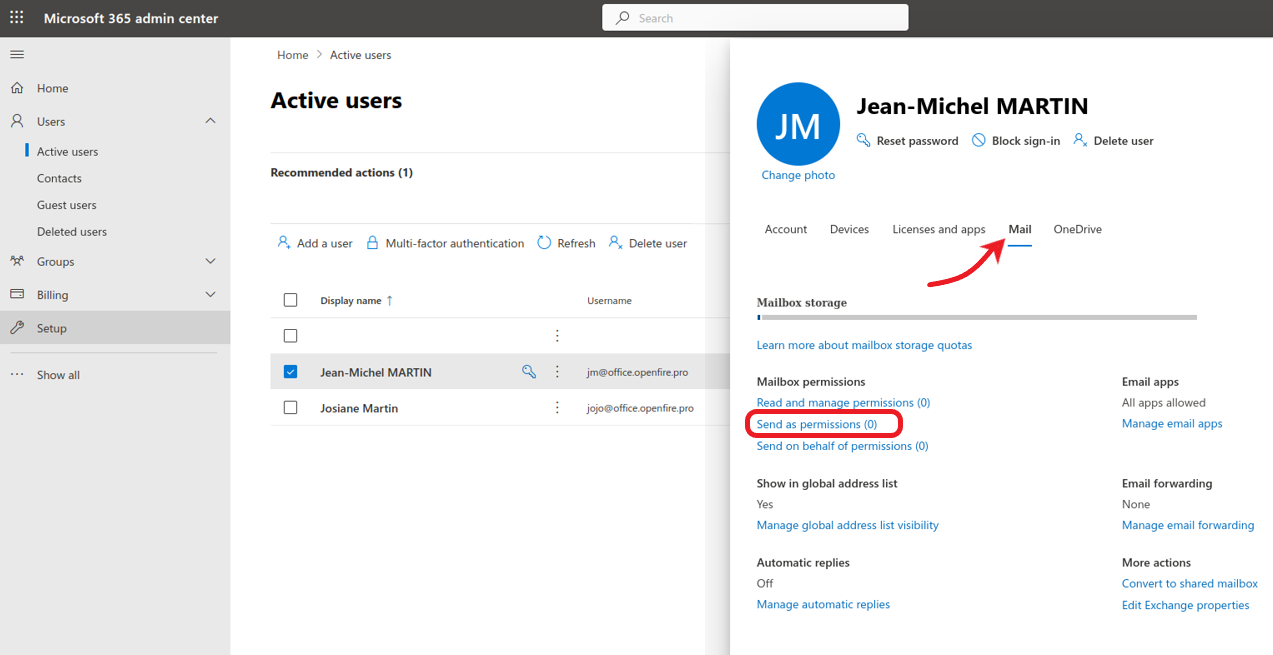The height and width of the screenshot is (655, 1273).
Task: Check the blank user row checkbox
Action: click(x=291, y=336)
